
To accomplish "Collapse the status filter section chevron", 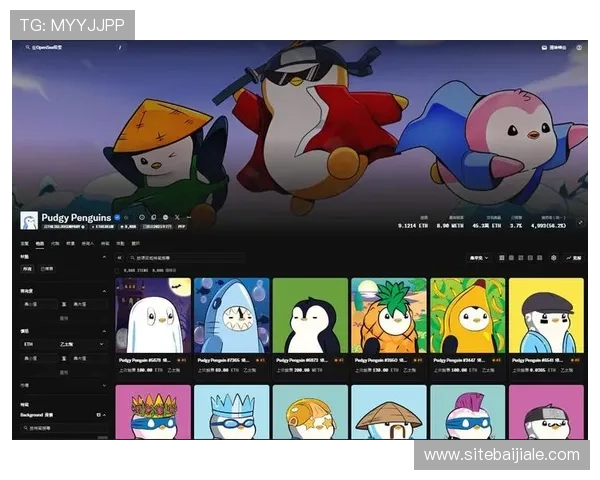I will 106,256.
